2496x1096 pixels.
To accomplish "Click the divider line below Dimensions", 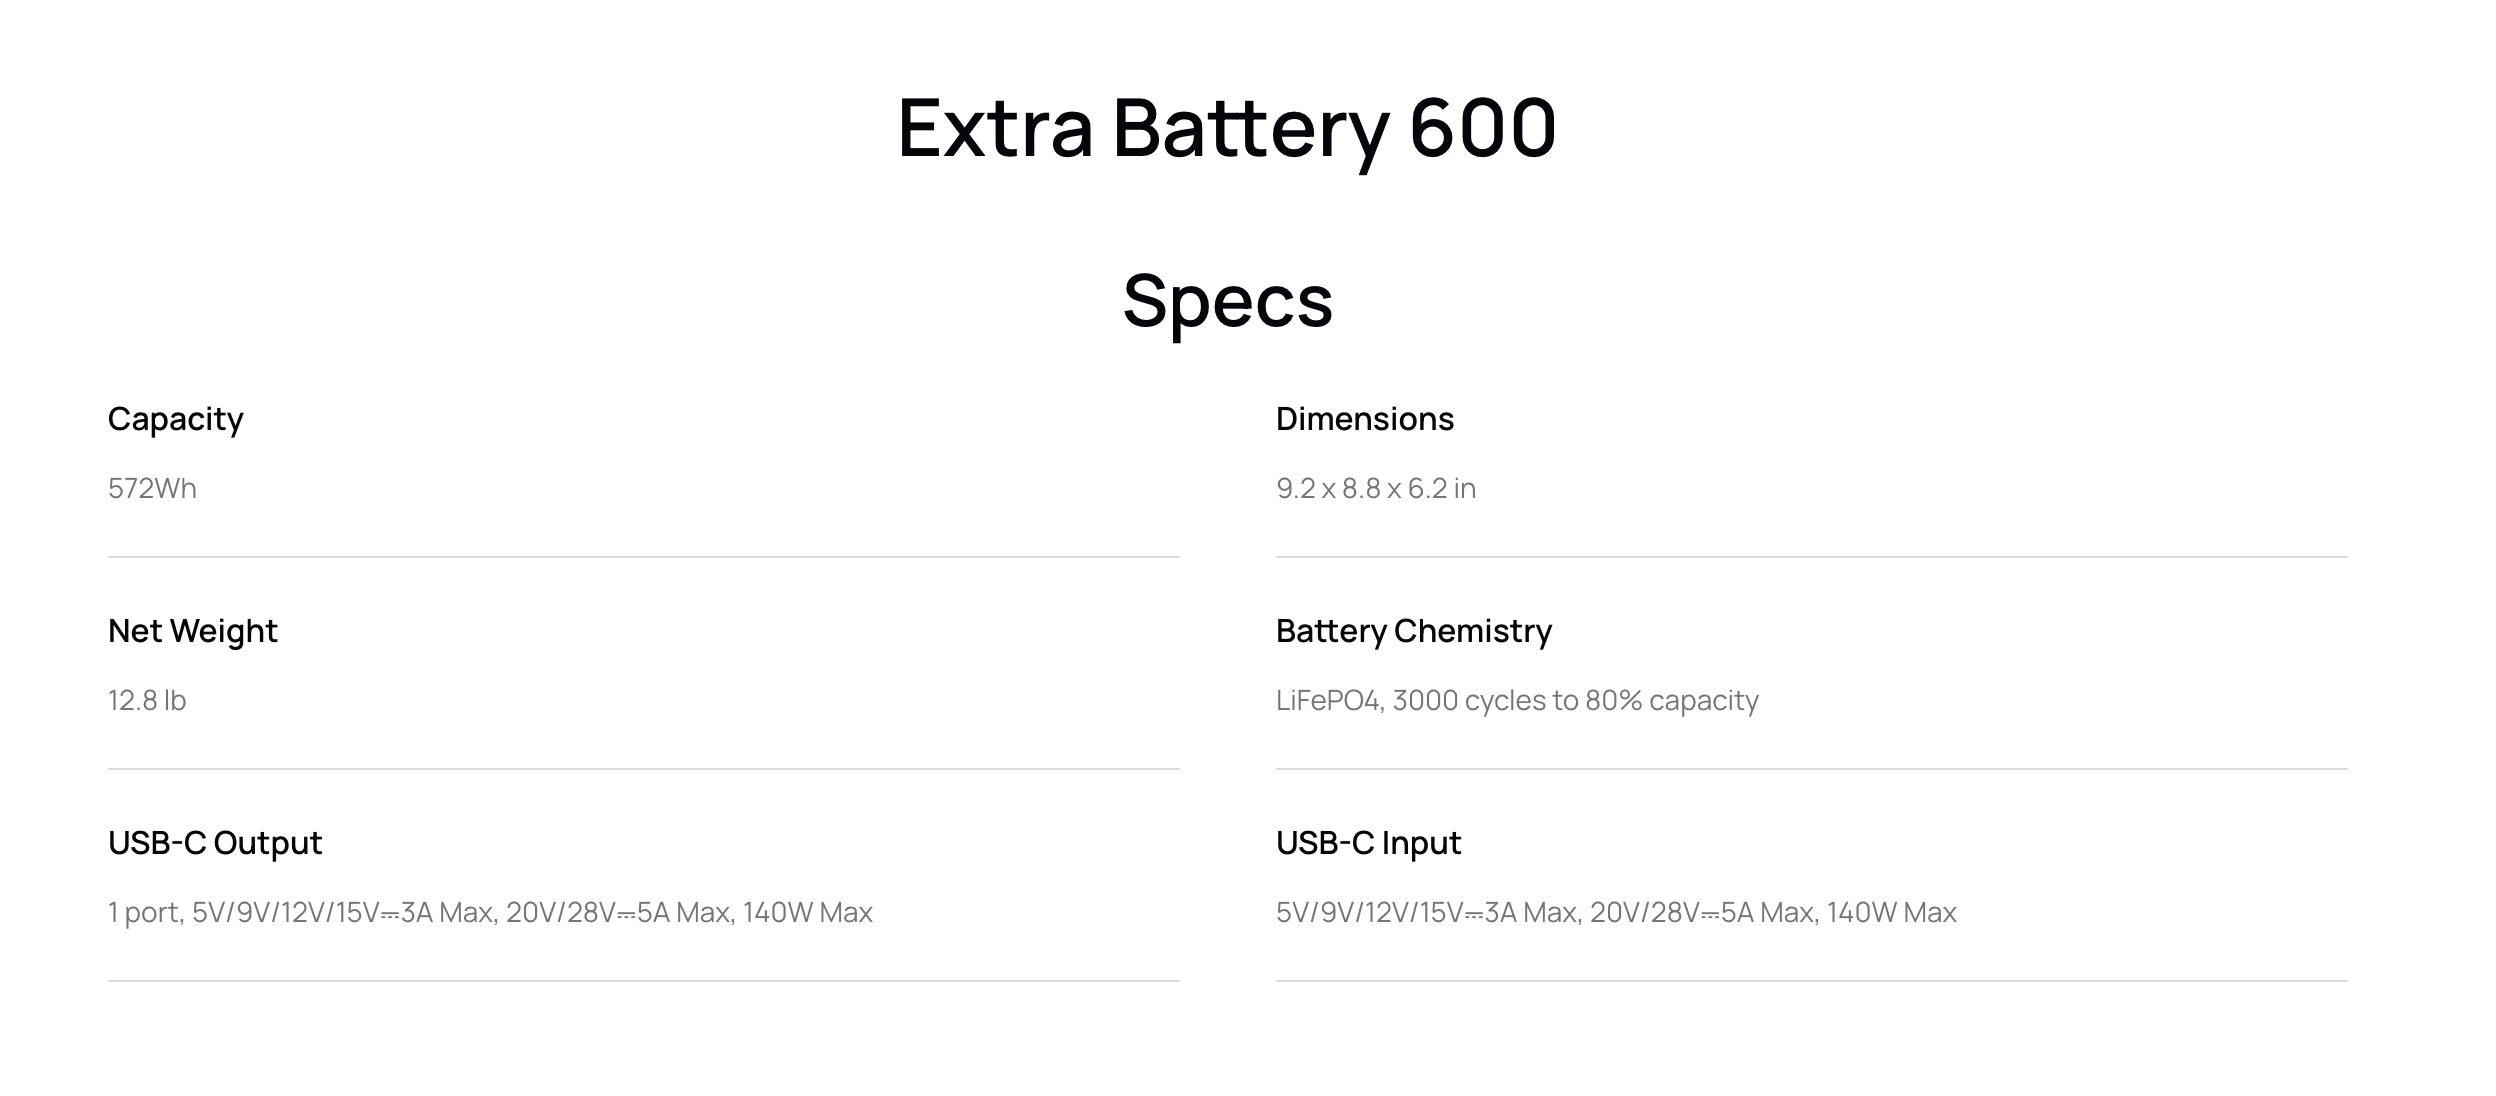I will (1812, 557).
